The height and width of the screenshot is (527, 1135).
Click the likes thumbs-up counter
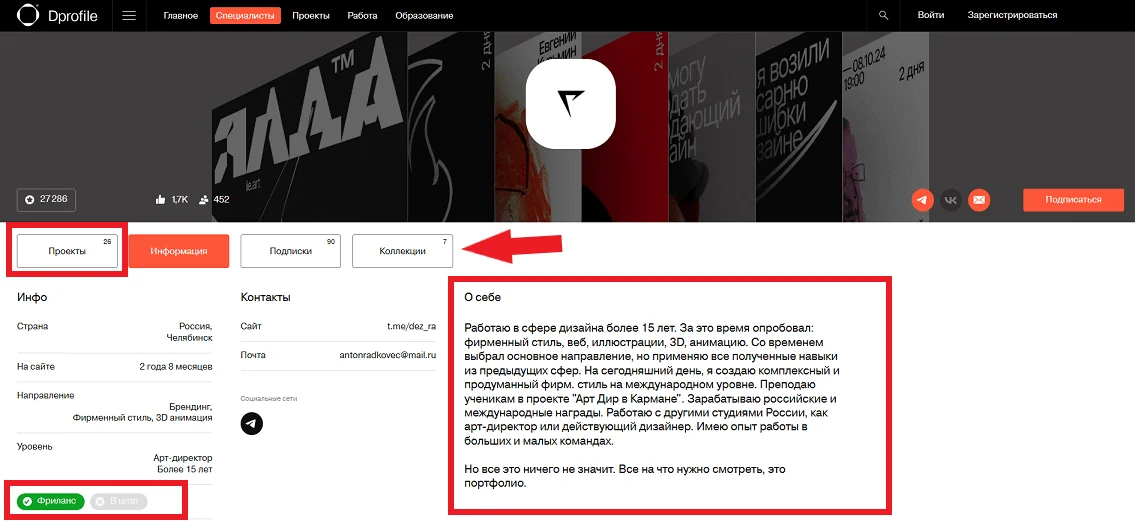coord(172,199)
